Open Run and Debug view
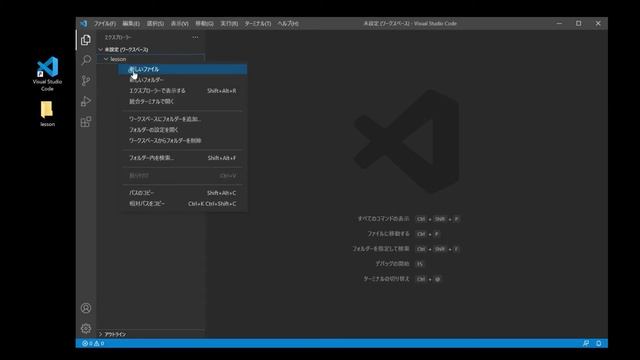This screenshot has width=640, height=360. pos(86,101)
